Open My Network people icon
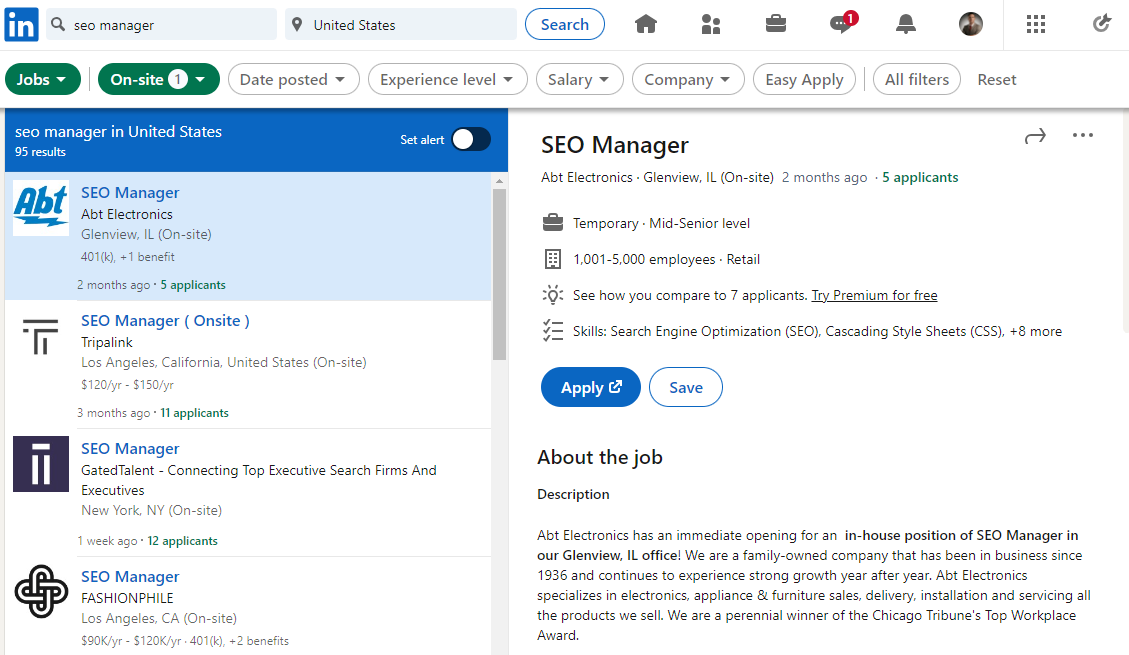1129x655 pixels. click(711, 24)
